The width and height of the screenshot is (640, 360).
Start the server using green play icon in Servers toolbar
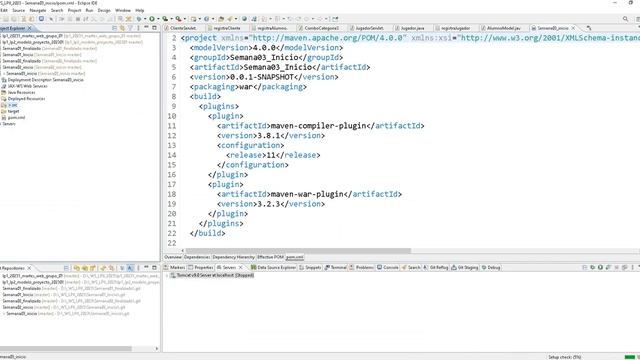pos(600,267)
